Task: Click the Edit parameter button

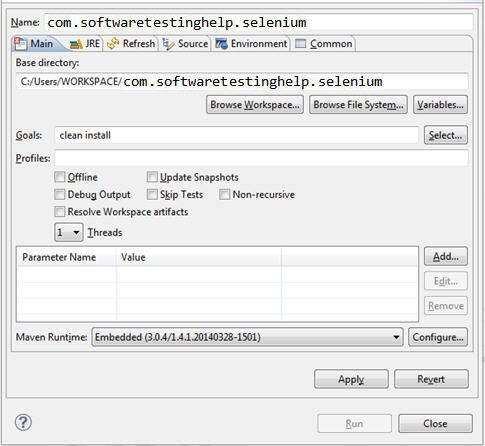Action: [446, 281]
